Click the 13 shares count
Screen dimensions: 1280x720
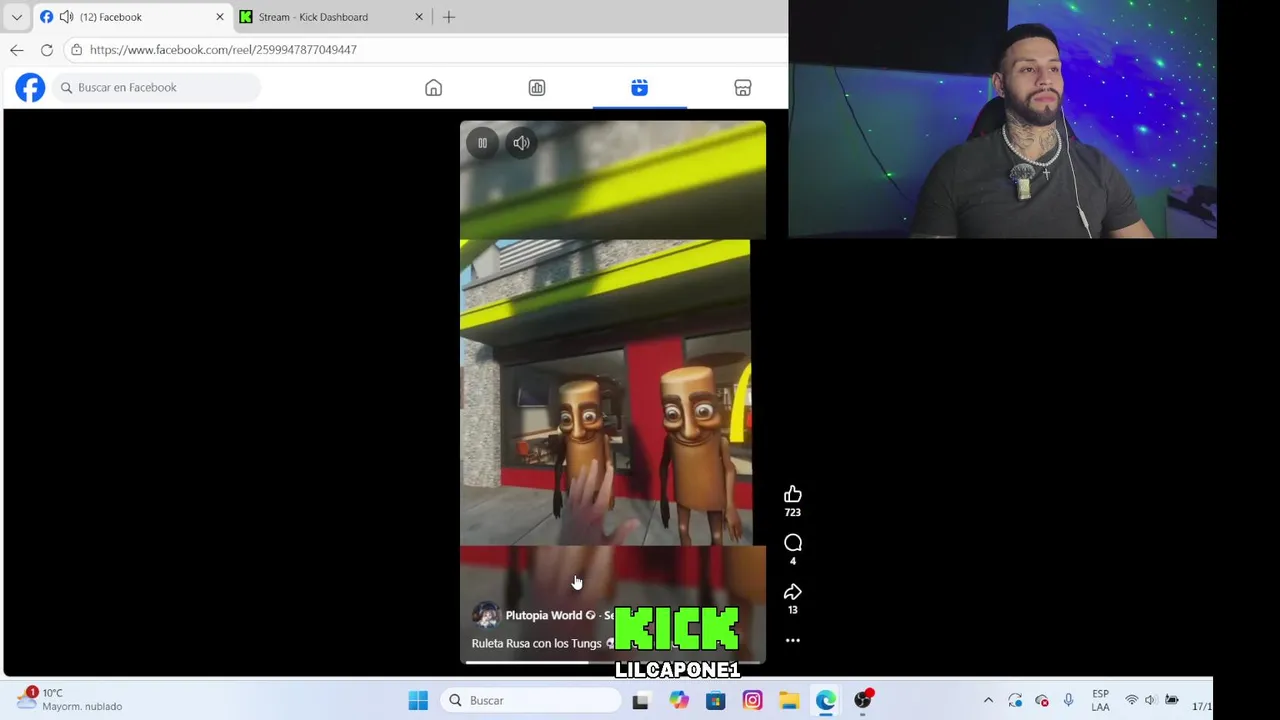792,610
